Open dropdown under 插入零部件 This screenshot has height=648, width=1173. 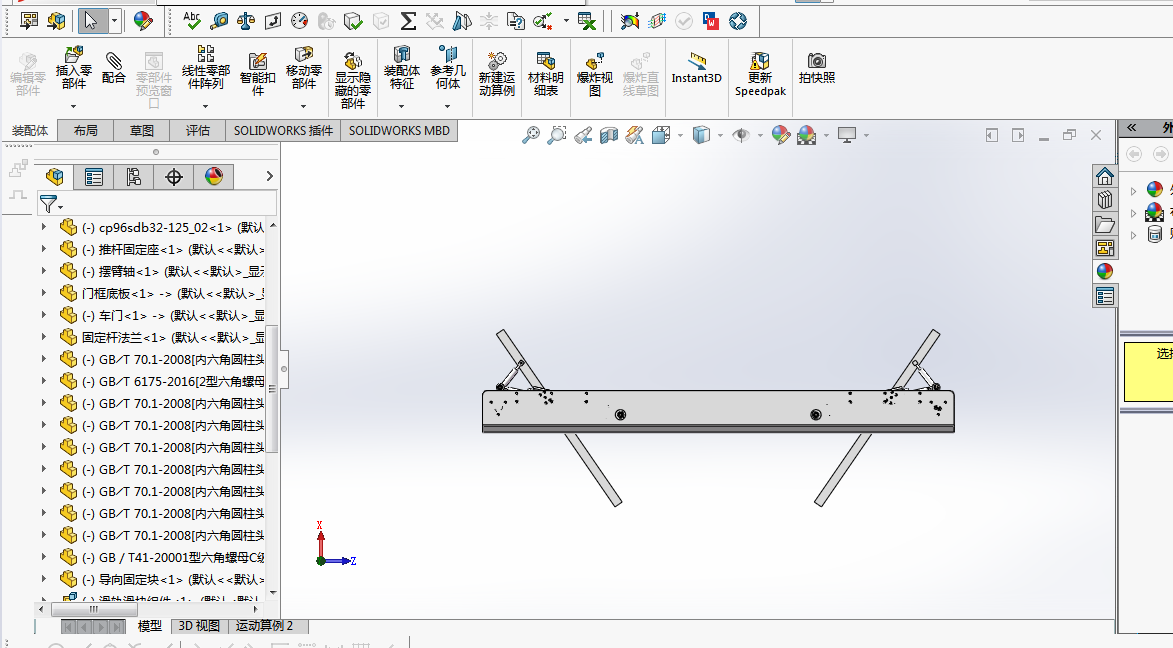point(73,106)
